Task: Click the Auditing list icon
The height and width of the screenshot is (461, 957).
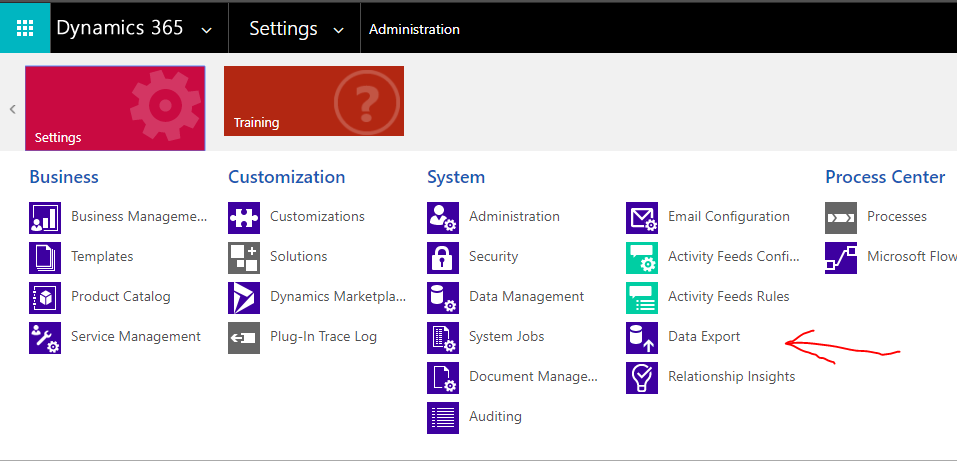Action: pos(442,418)
